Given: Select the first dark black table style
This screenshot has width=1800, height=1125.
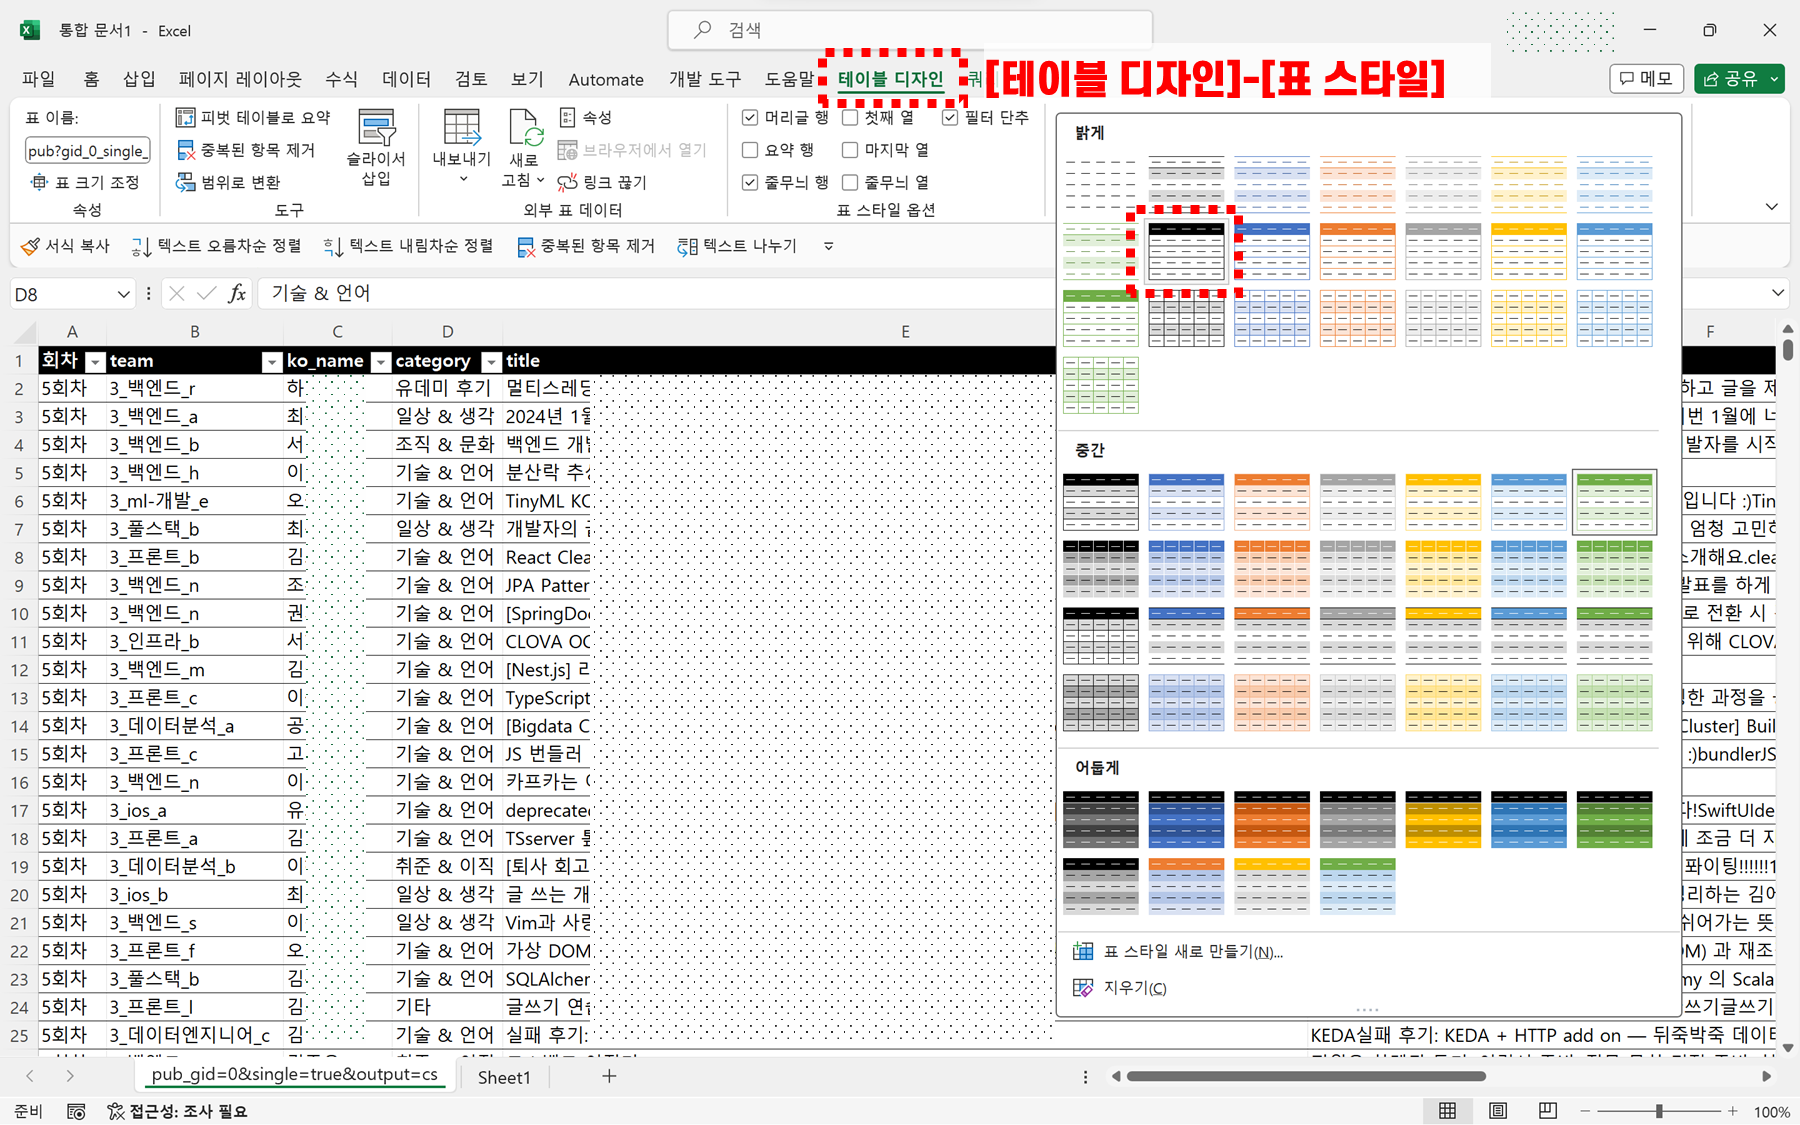Looking at the screenshot, I should coord(1100,819).
